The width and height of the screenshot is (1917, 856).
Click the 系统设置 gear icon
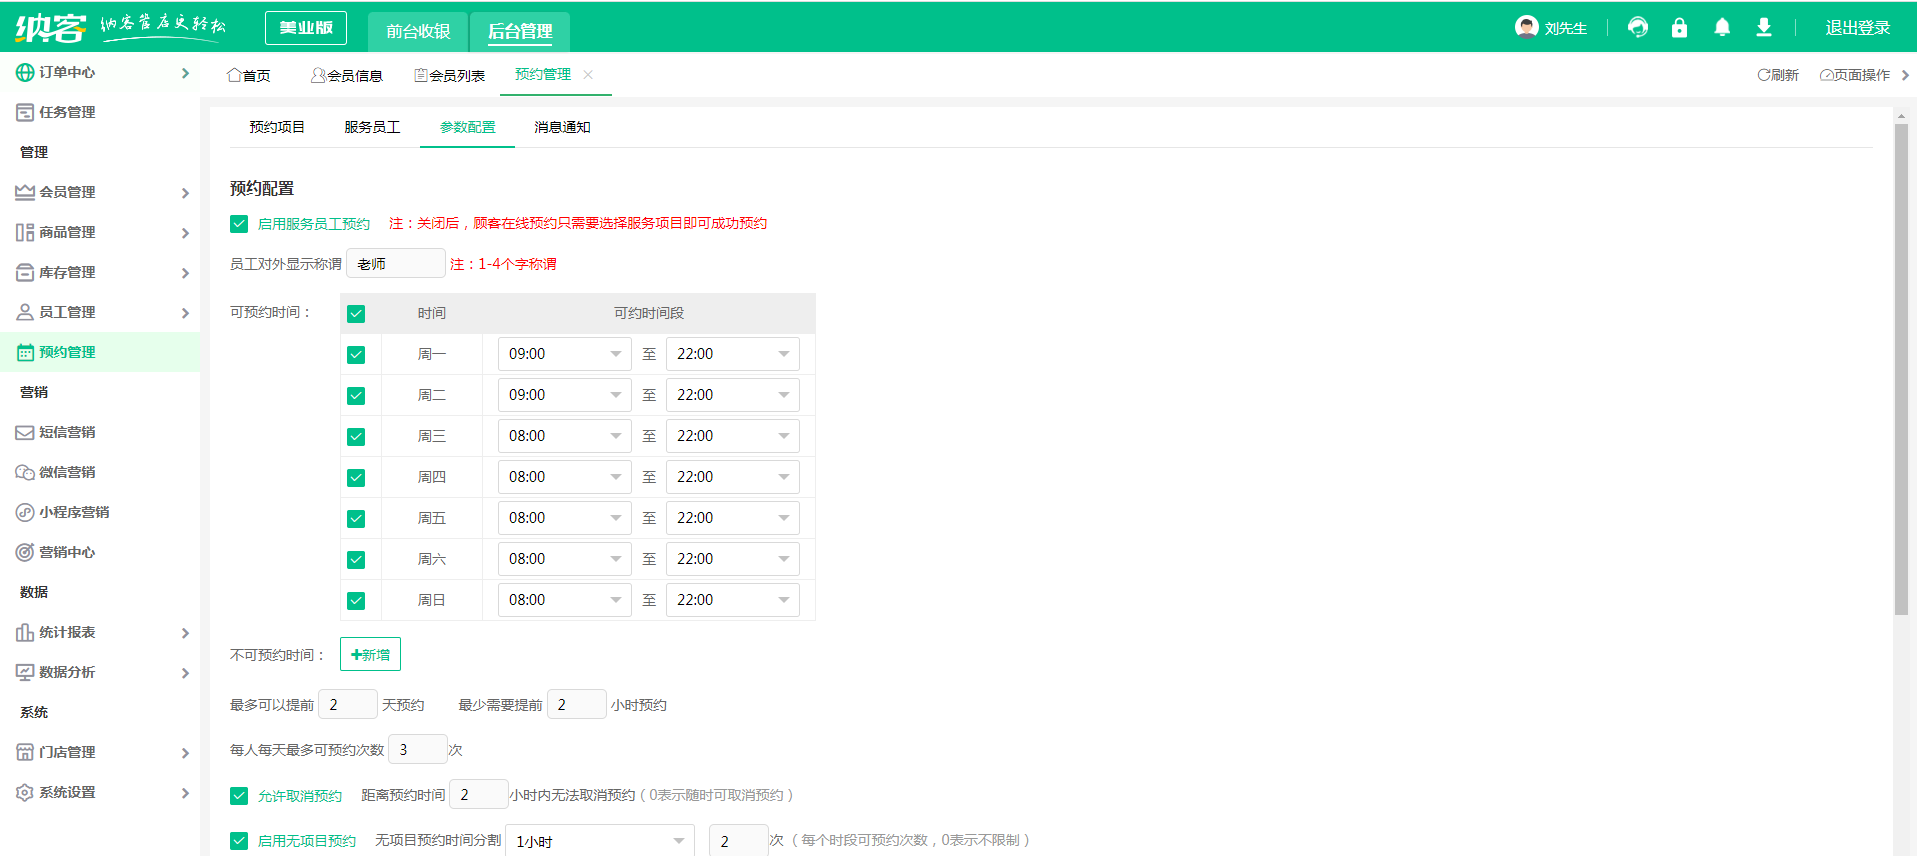25,792
